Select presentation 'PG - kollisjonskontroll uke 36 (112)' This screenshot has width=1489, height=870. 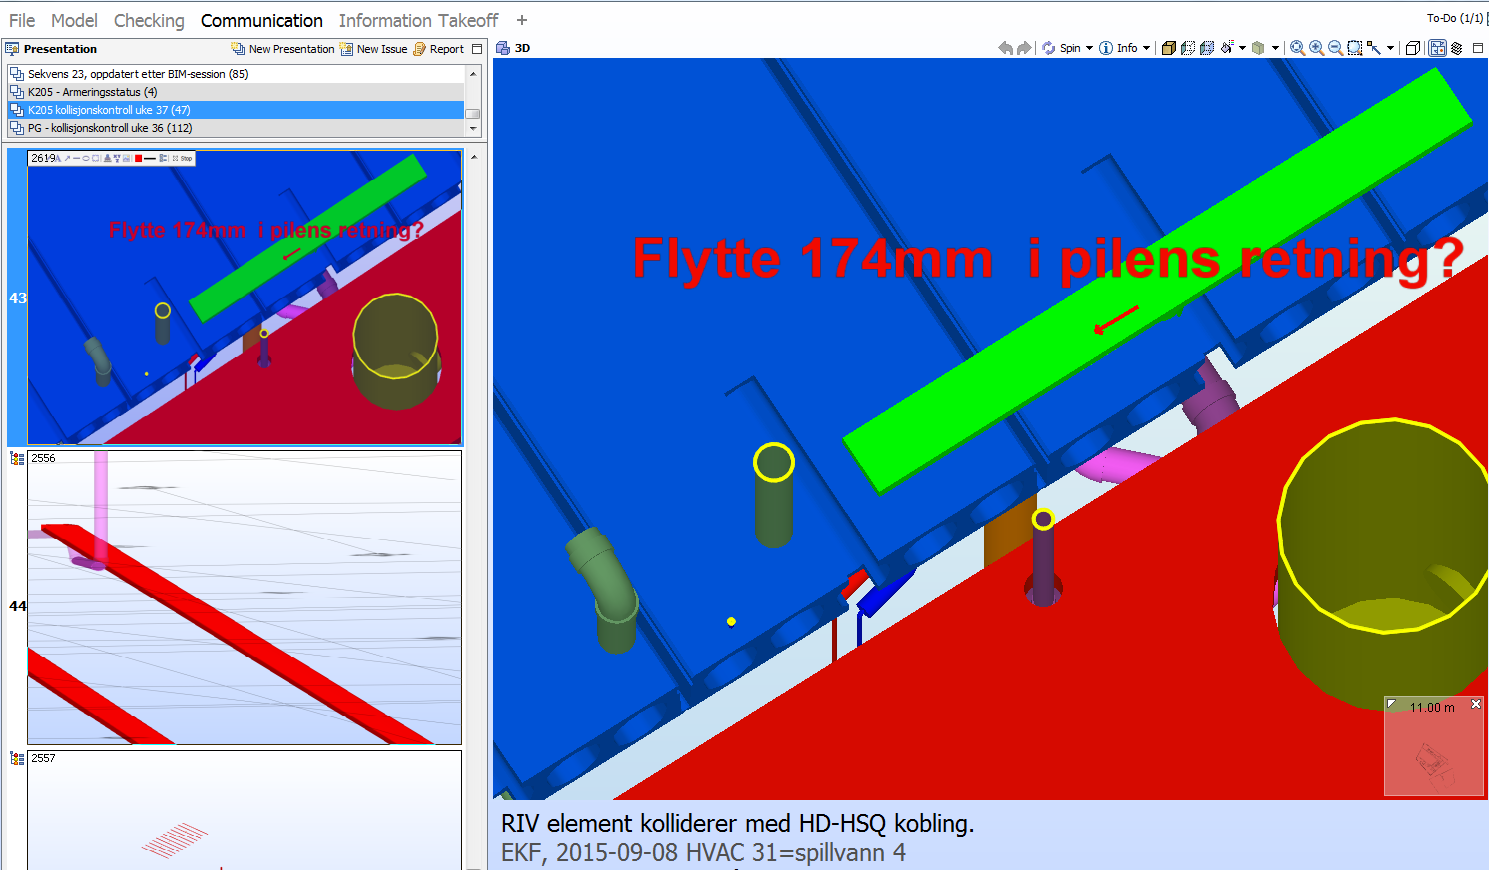pos(236,128)
